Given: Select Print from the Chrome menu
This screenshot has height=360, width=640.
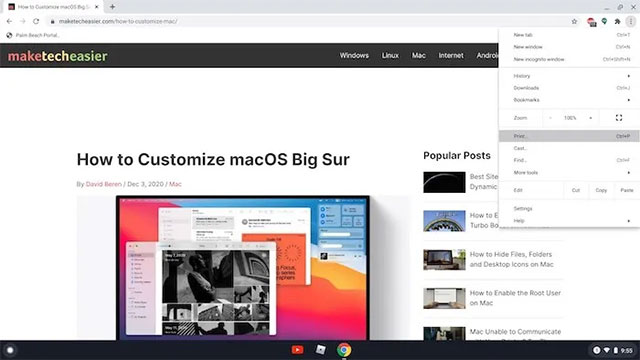Looking at the screenshot, I should pos(569,136).
